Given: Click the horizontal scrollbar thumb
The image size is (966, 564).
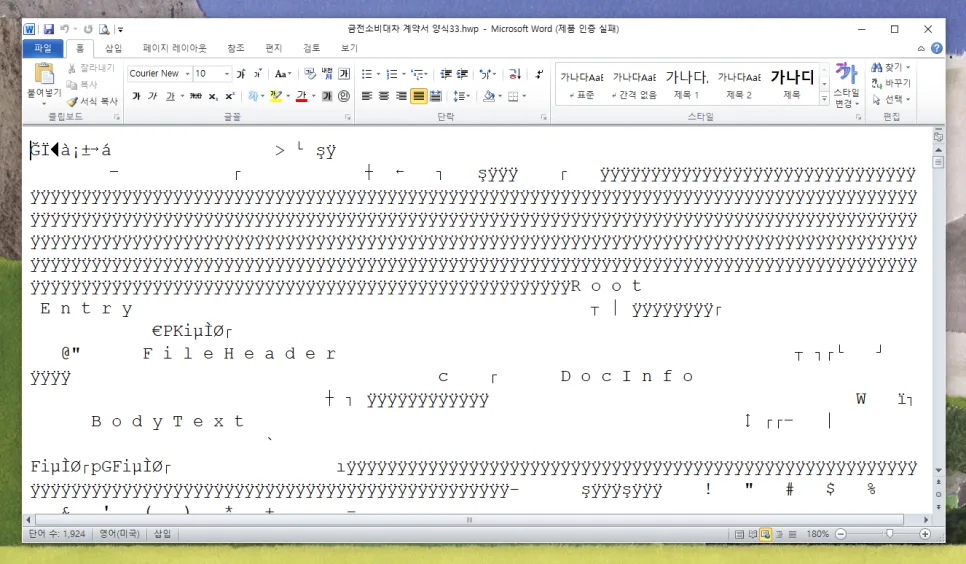Looking at the screenshot, I should pos(469,520).
